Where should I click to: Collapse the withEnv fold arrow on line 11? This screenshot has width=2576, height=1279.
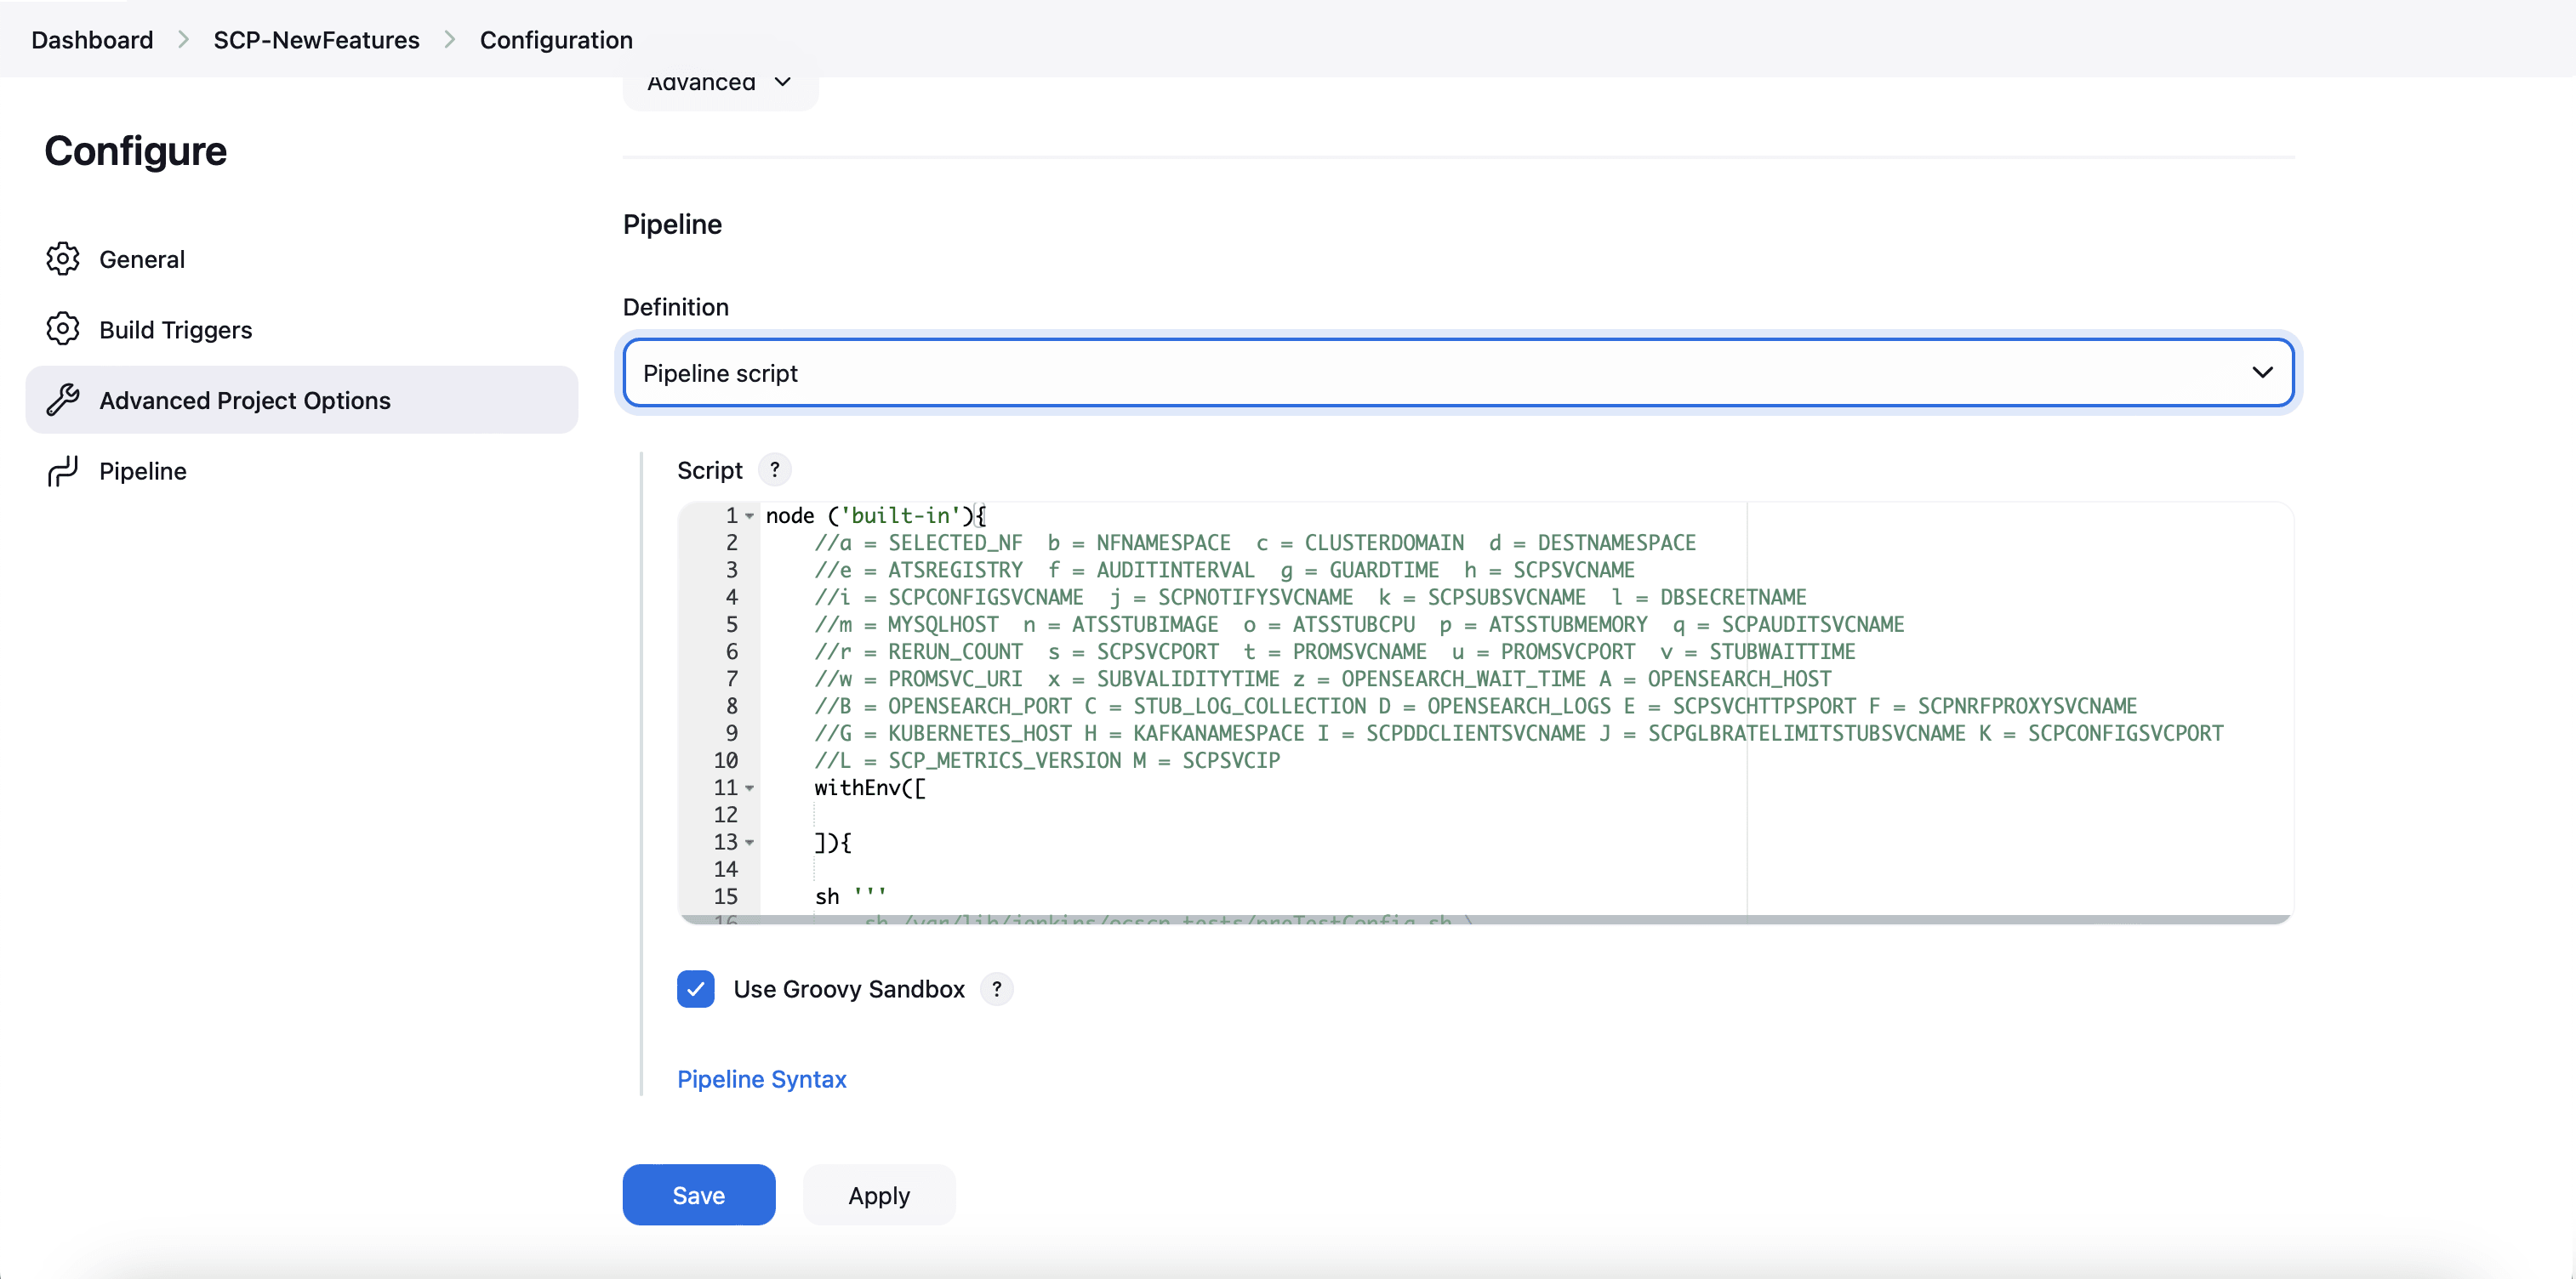752,789
